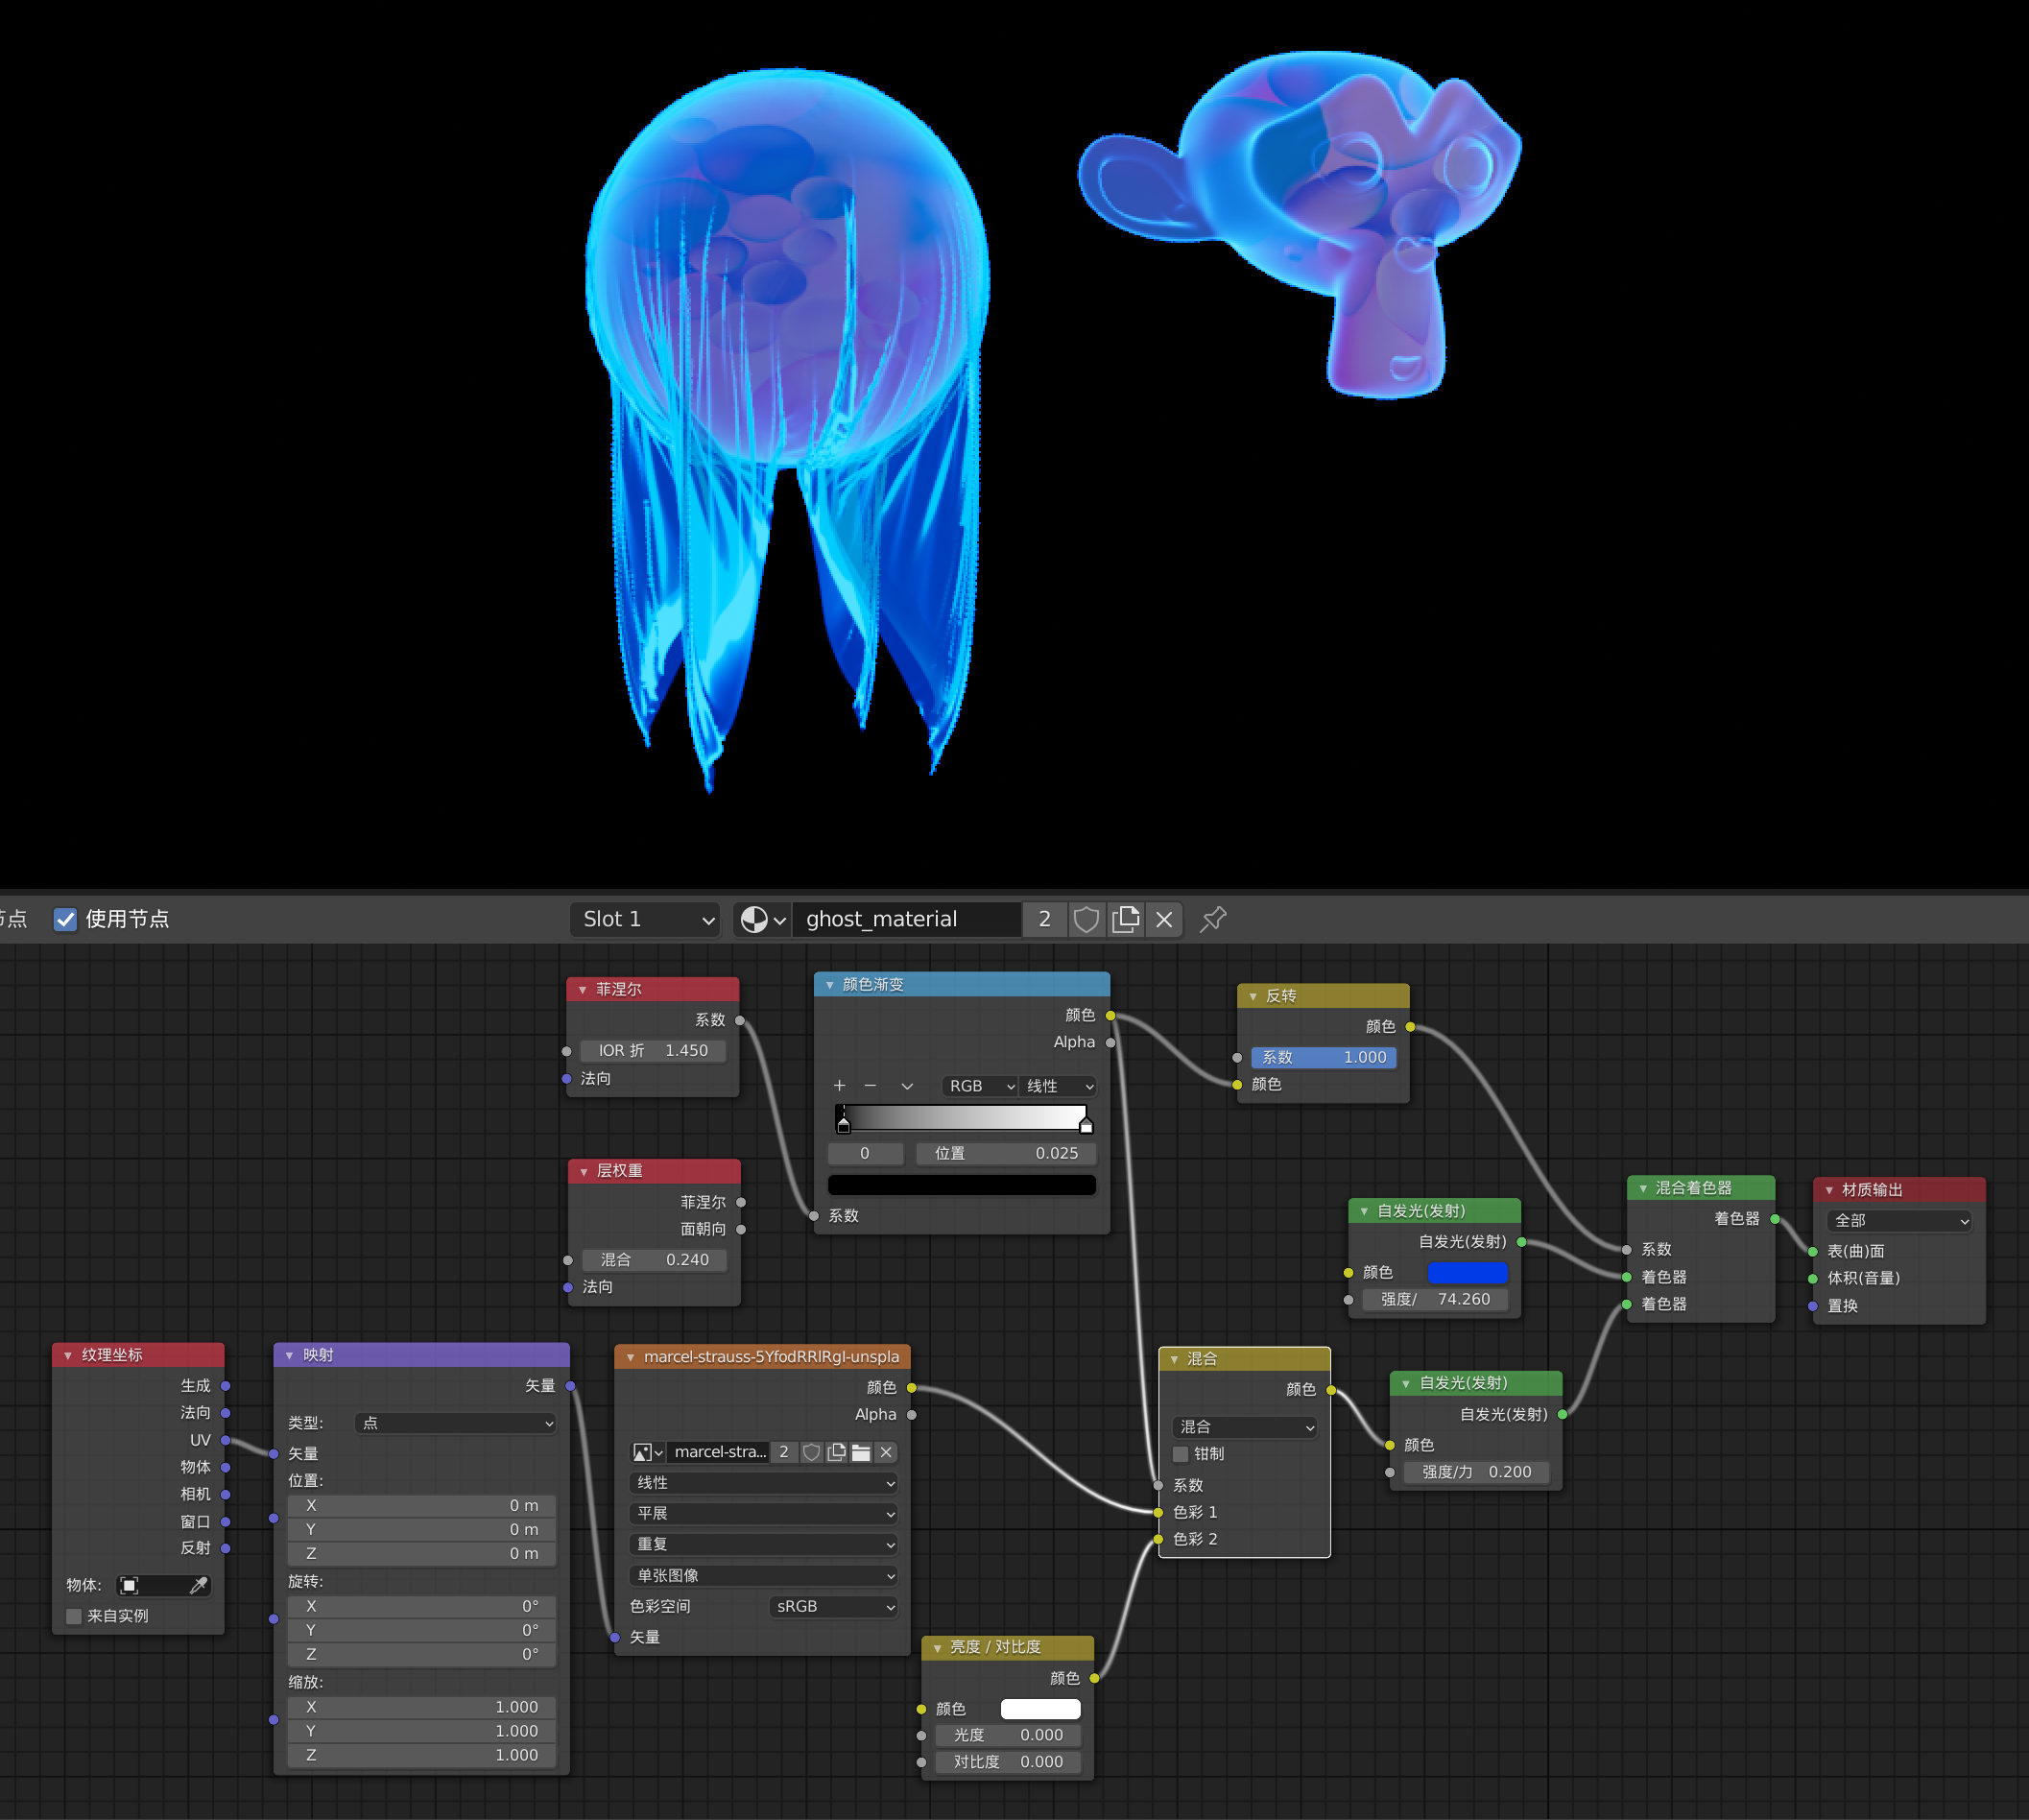Enable the 钳制 checkbox in 混合 node
This screenshot has height=1820, width=2029.
tap(1181, 1454)
